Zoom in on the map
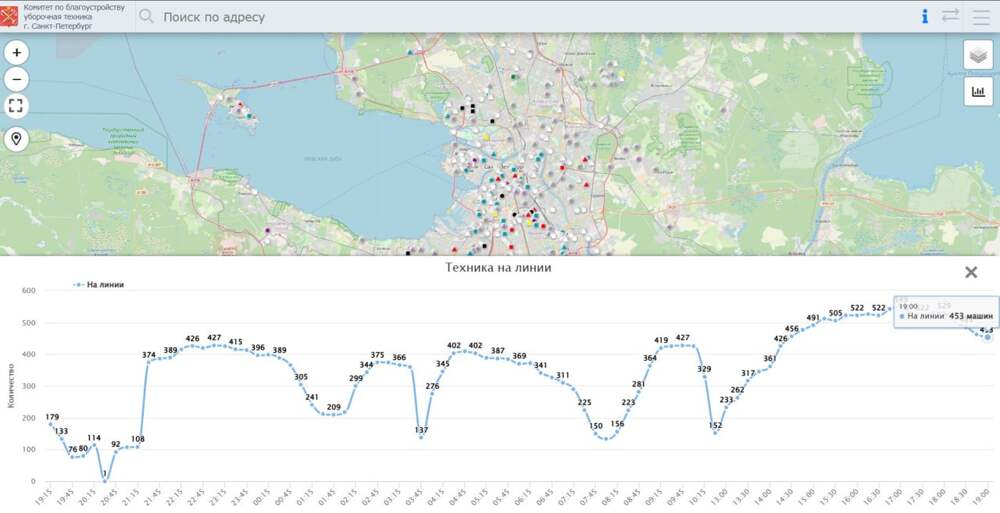This screenshot has width=1000, height=513. [x=17, y=52]
